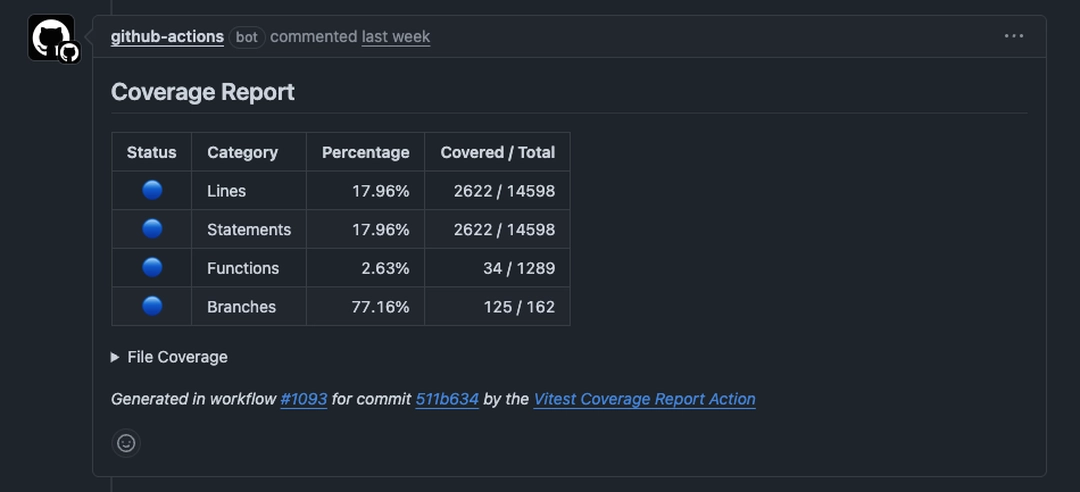Image resolution: width=1080 pixels, height=492 pixels.
Task: Click '2622 / 14598' in the Statements row
Action: (497, 229)
